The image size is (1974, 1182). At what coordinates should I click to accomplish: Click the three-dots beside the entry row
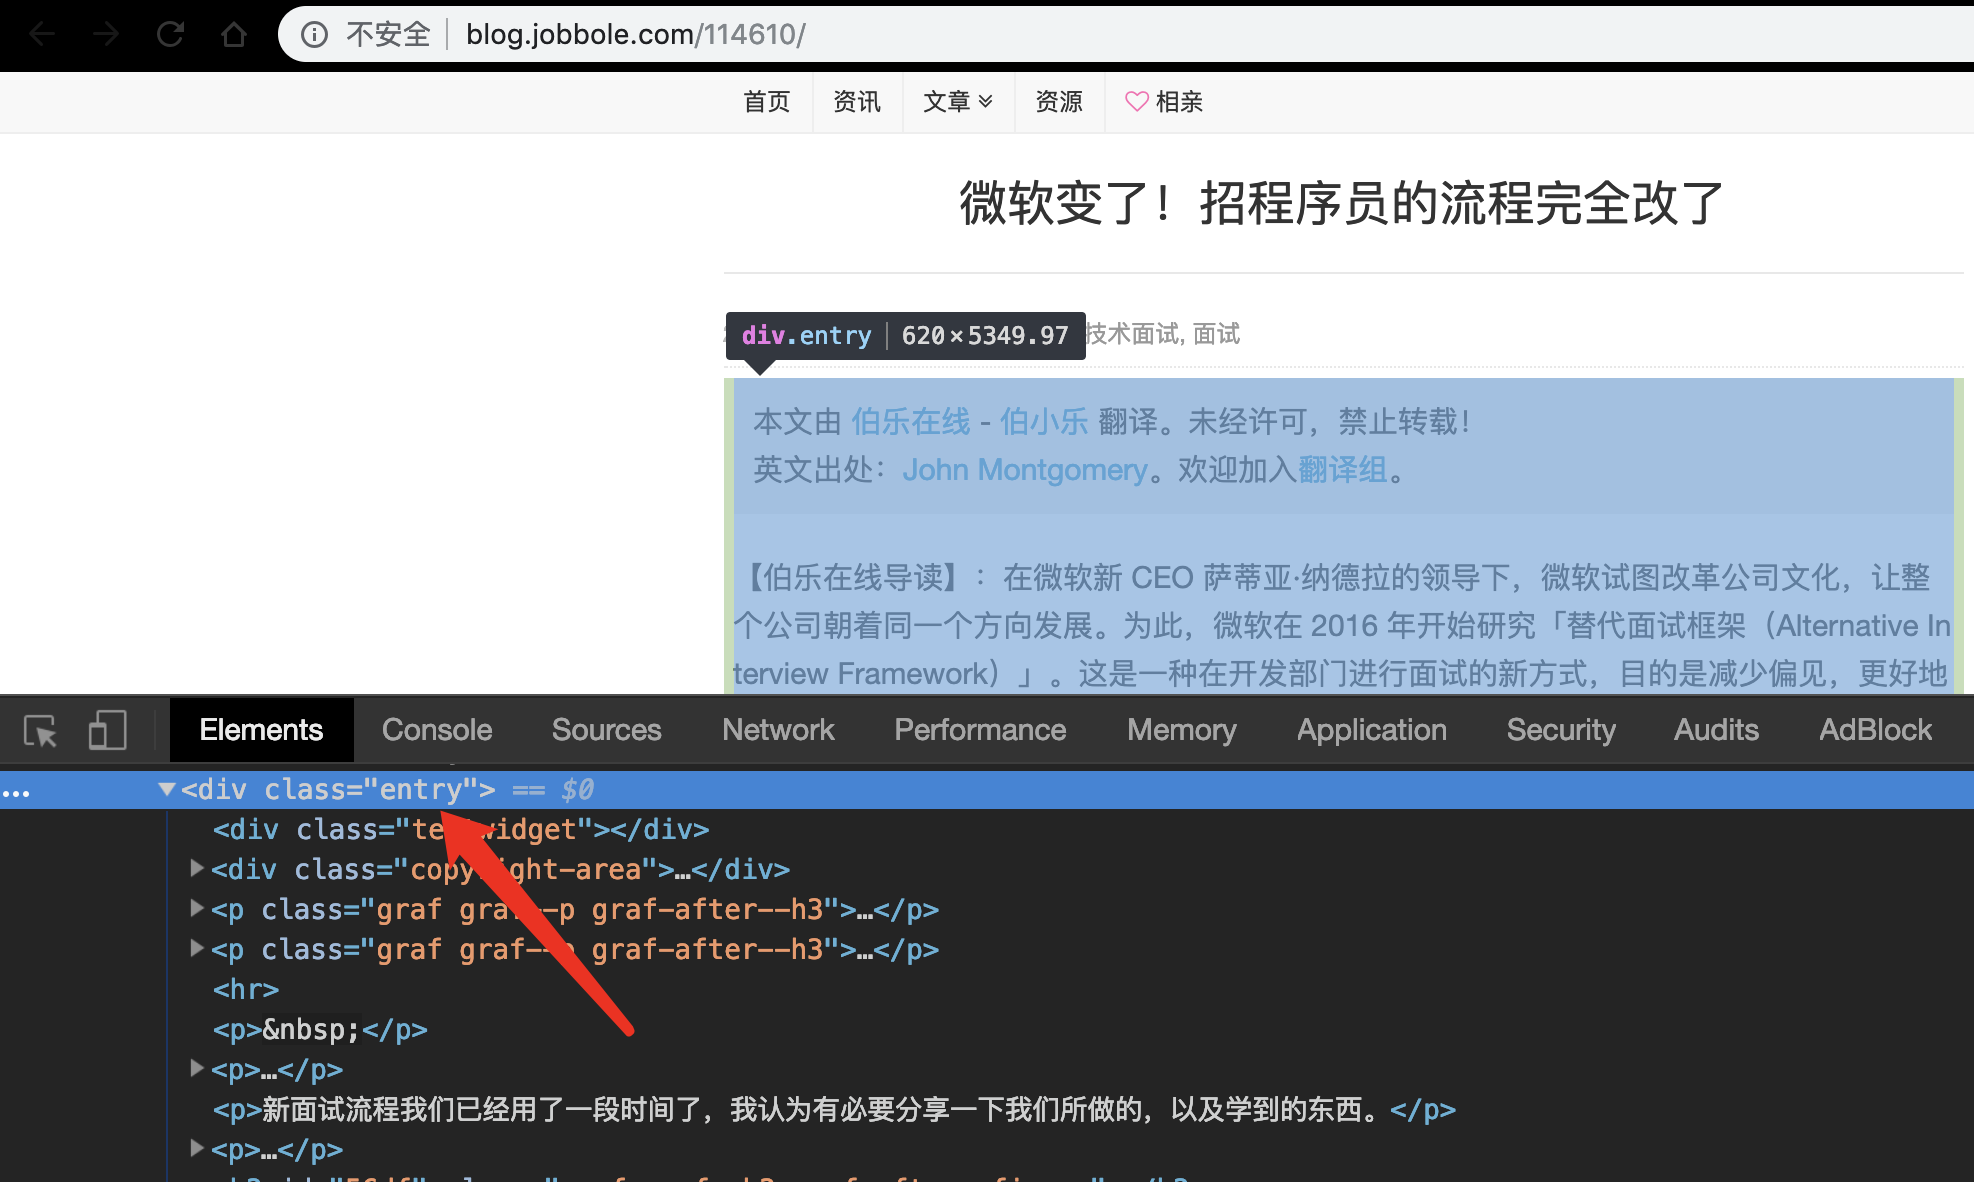point(16,793)
